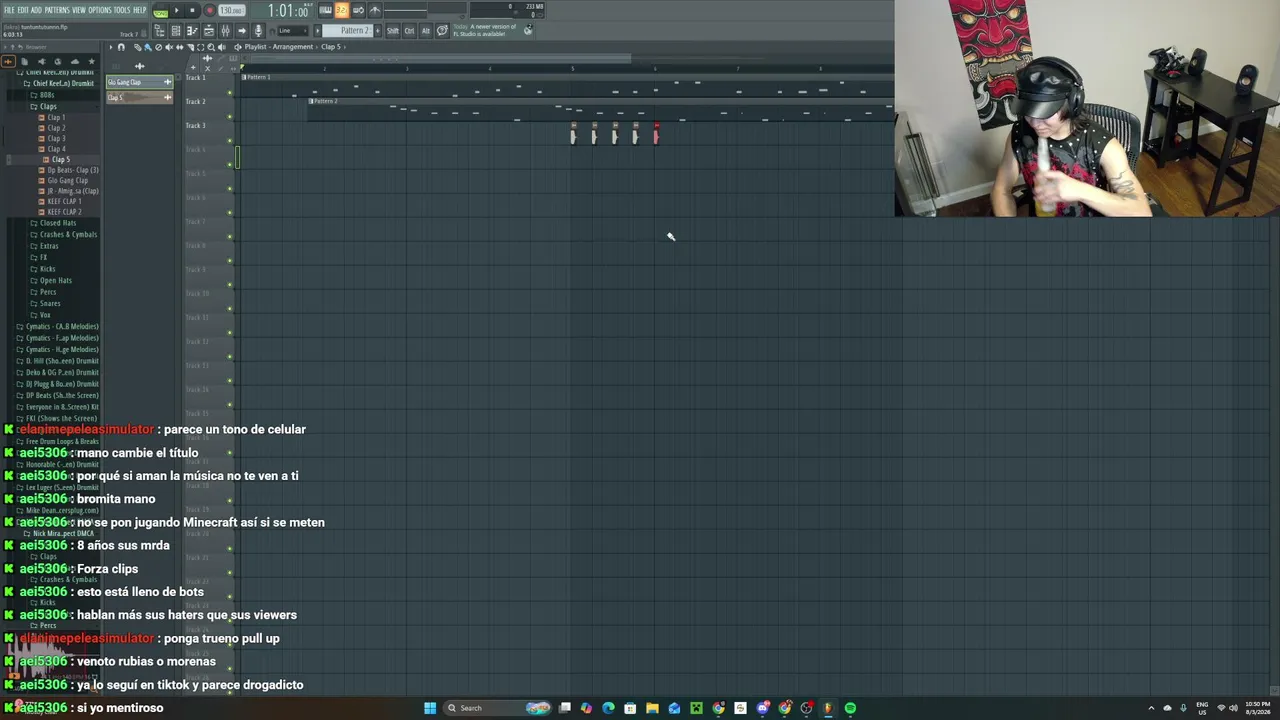1280x720 pixels.
Task: Click the red-selected clap clip on Track 3
Action: 656,134
